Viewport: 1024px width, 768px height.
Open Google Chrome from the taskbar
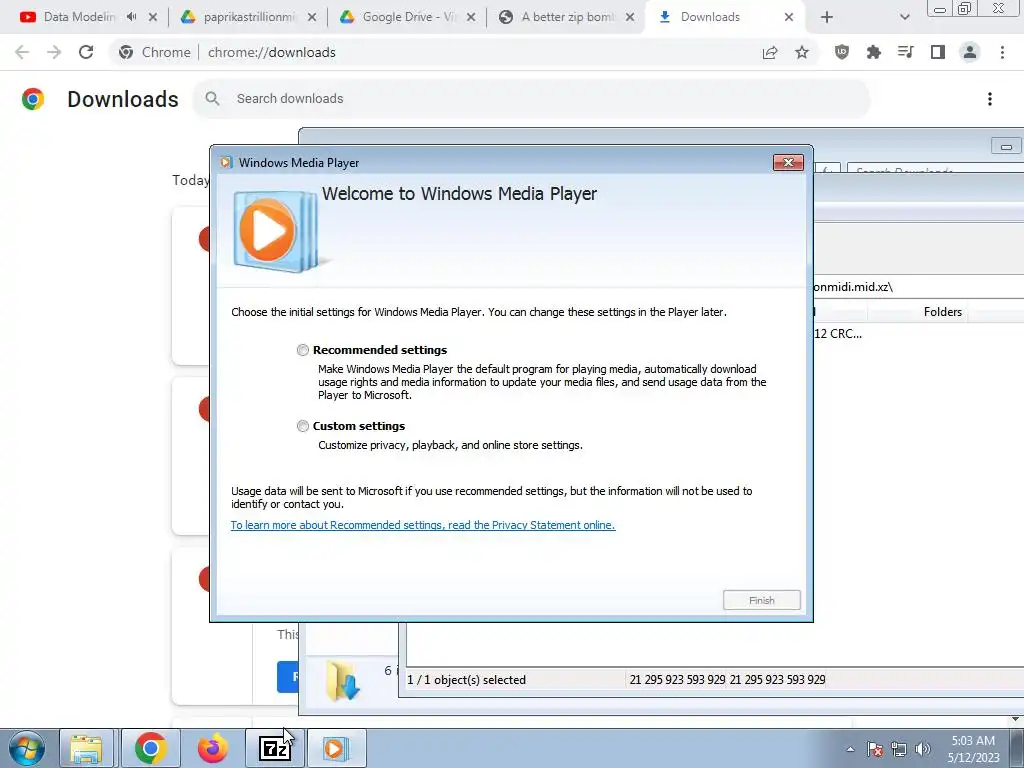click(x=150, y=748)
